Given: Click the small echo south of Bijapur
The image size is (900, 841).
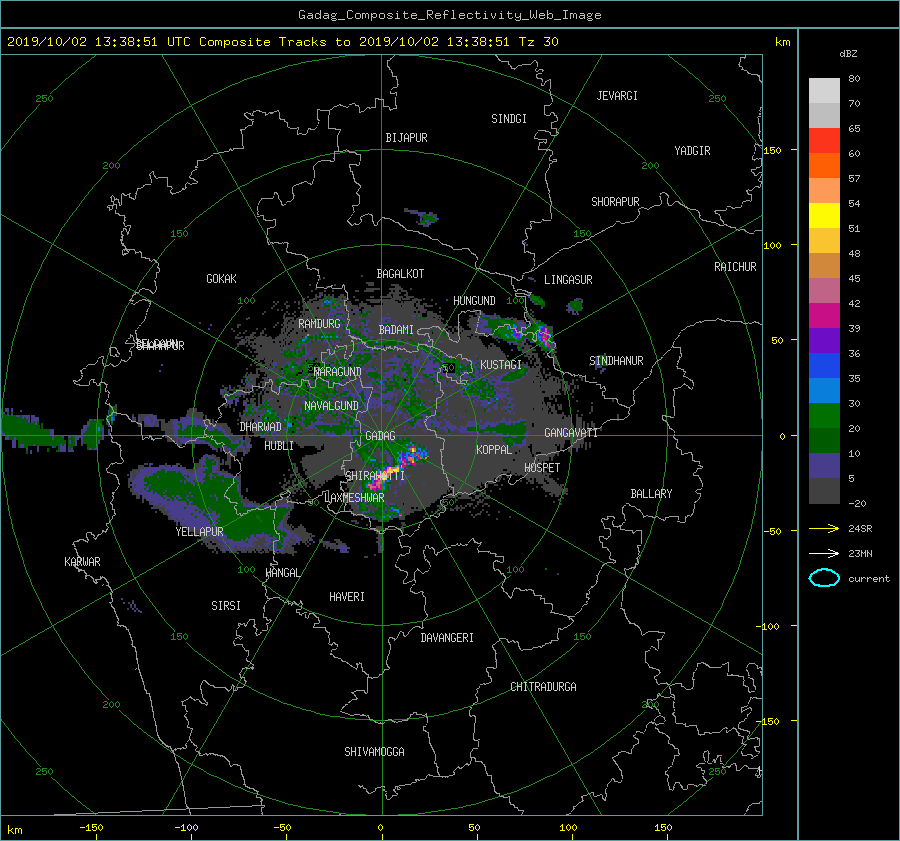Looking at the screenshot, I should pyautogui.click(x=423, y=217).
